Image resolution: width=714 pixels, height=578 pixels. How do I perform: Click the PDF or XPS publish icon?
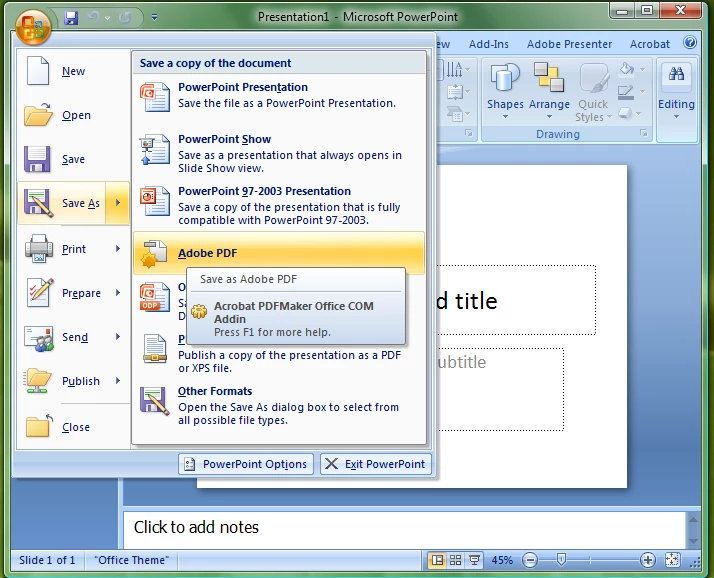point(155,348)
